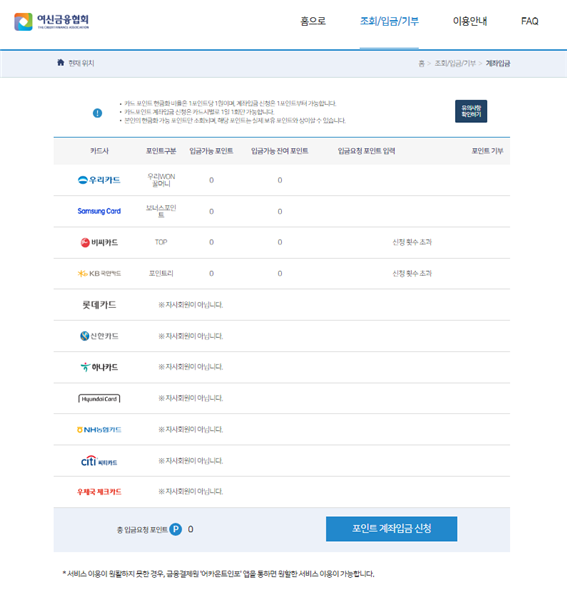Click 자사회원이 아닙니다 in NH농협카드 row
Image resolution: width=567 pixels, height=599 pixels.
click(191, 429)
